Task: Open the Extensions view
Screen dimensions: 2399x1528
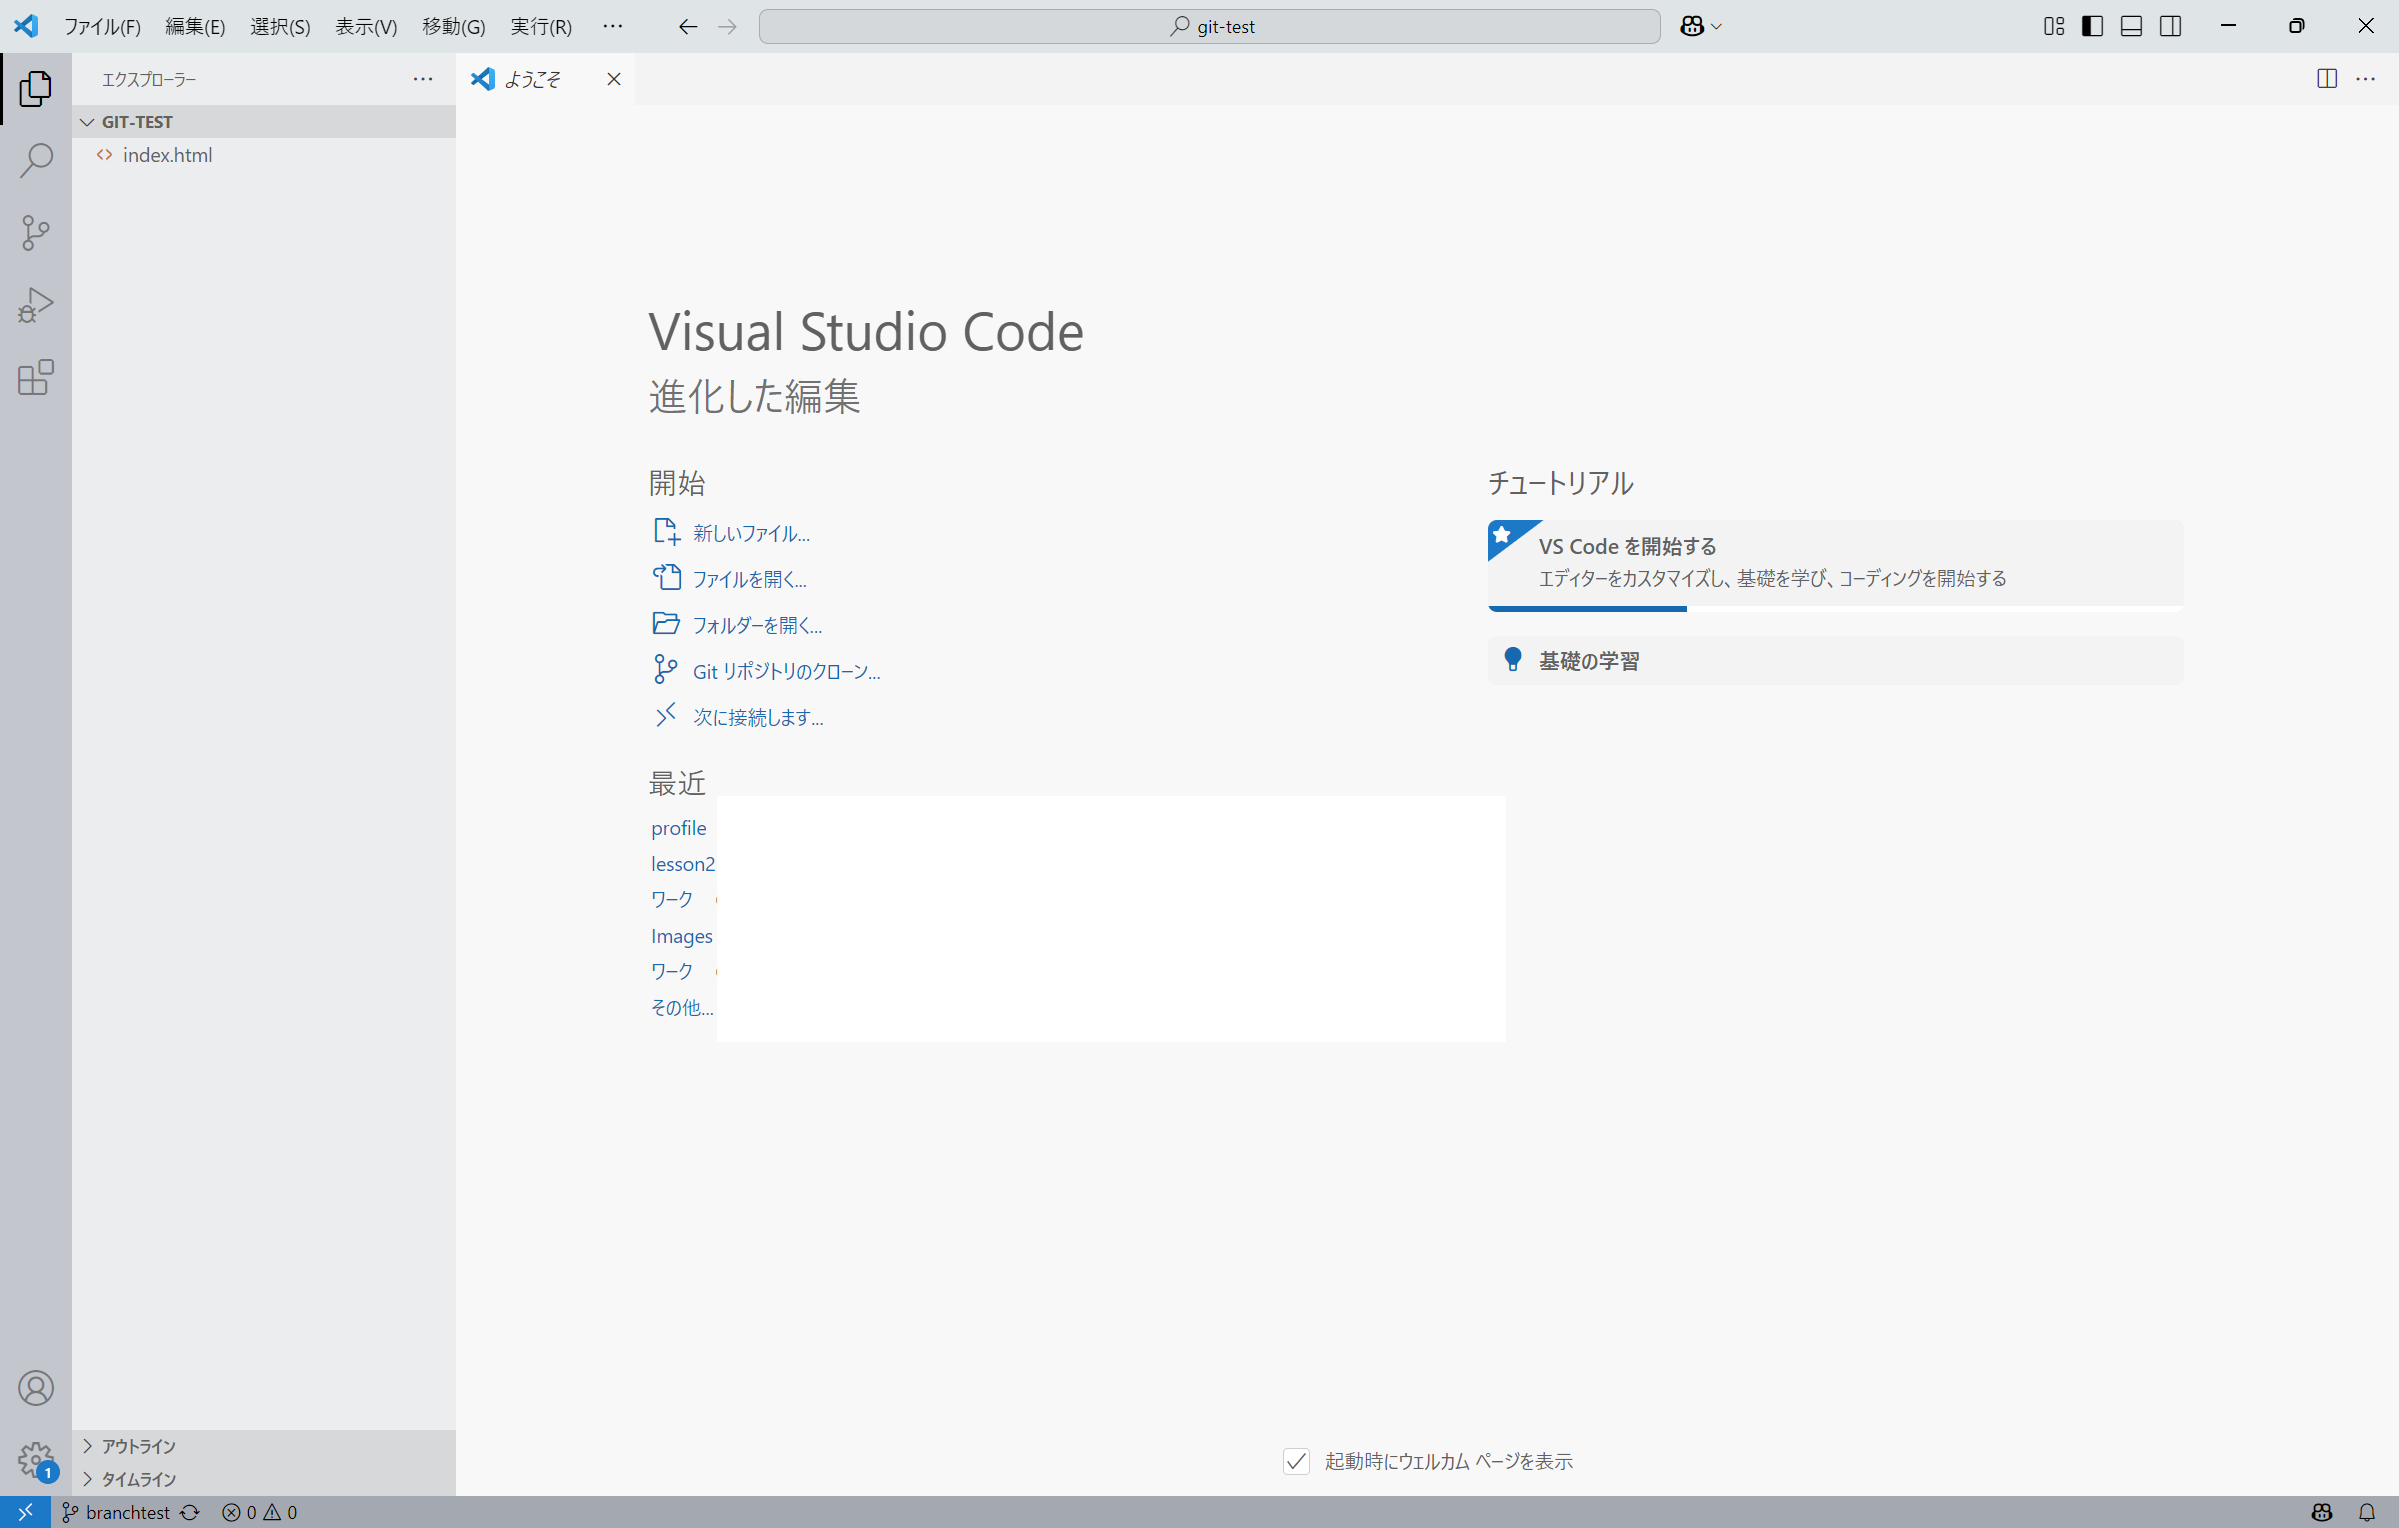Action: point(36,377)
